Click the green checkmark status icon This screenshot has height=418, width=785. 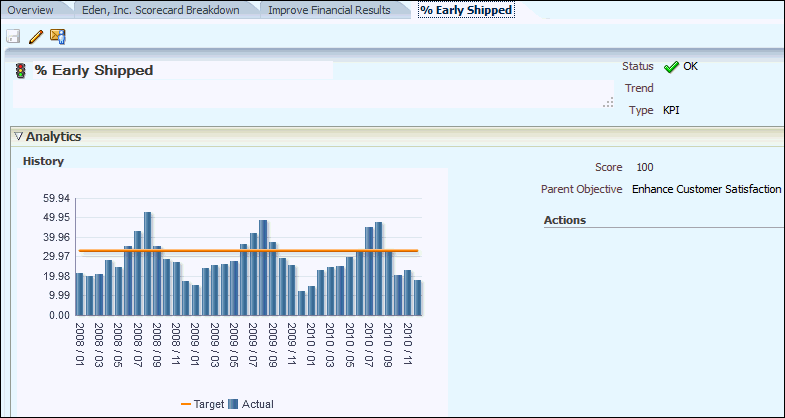click(671, 67)
